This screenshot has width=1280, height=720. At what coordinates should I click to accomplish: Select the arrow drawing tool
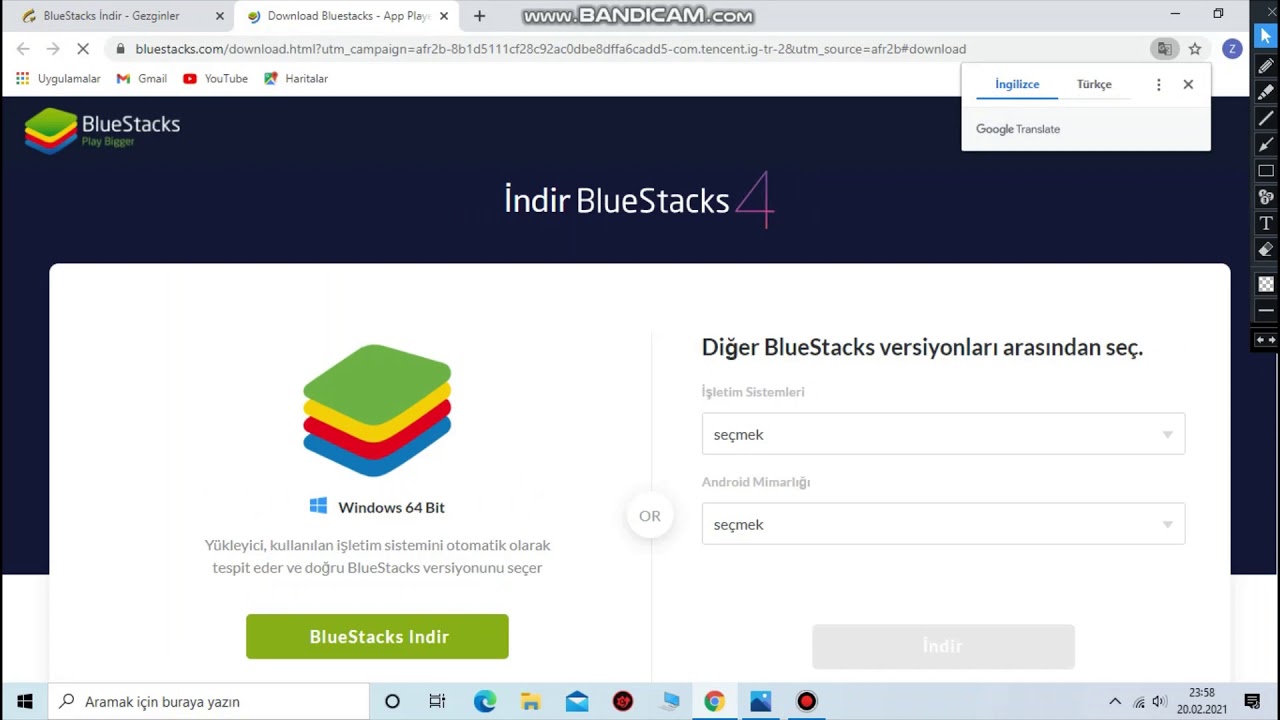(1266, 144)
